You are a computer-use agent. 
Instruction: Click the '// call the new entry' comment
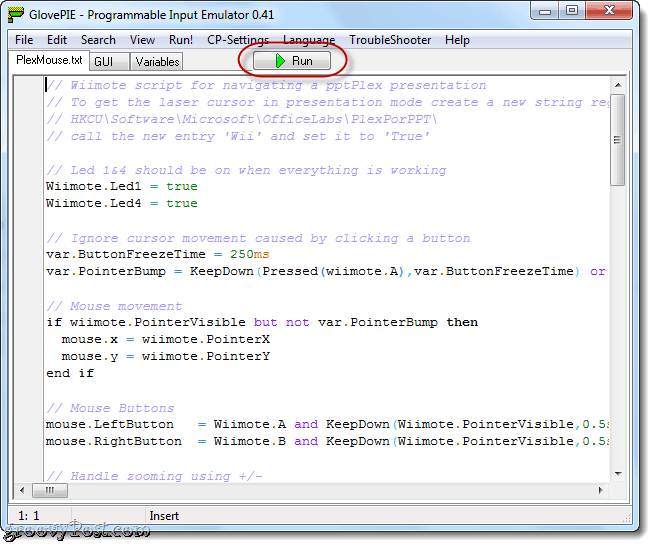click(238, 136)
